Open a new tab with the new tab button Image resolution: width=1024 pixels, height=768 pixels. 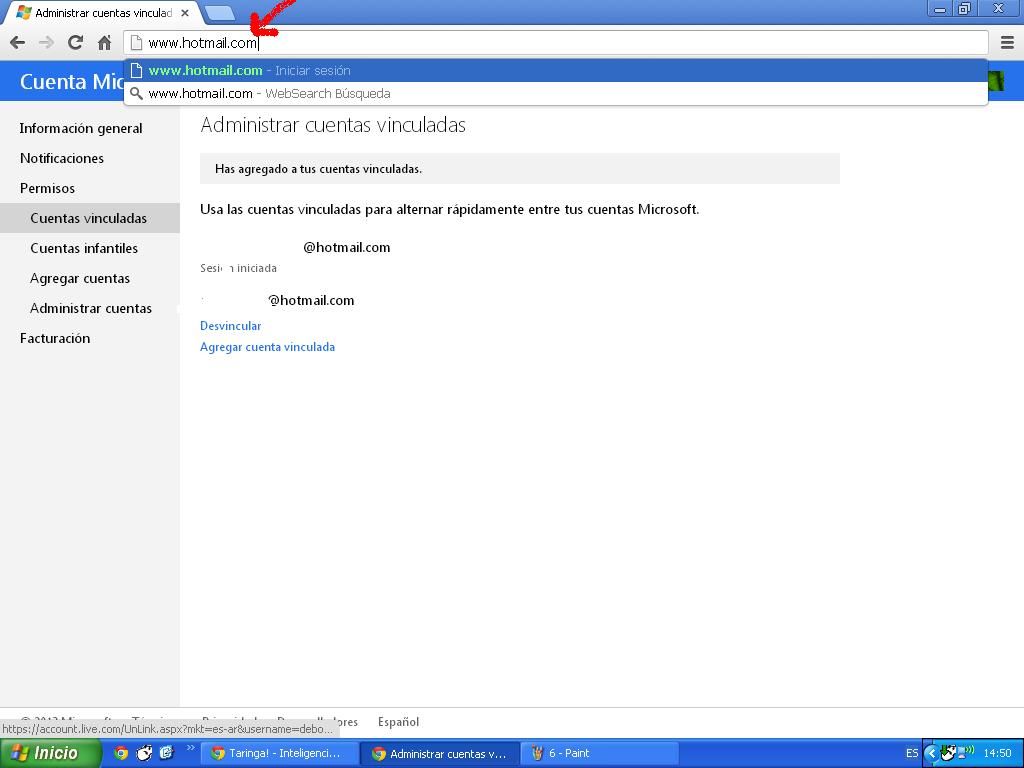pyautogui.click(x=219, y=13)
